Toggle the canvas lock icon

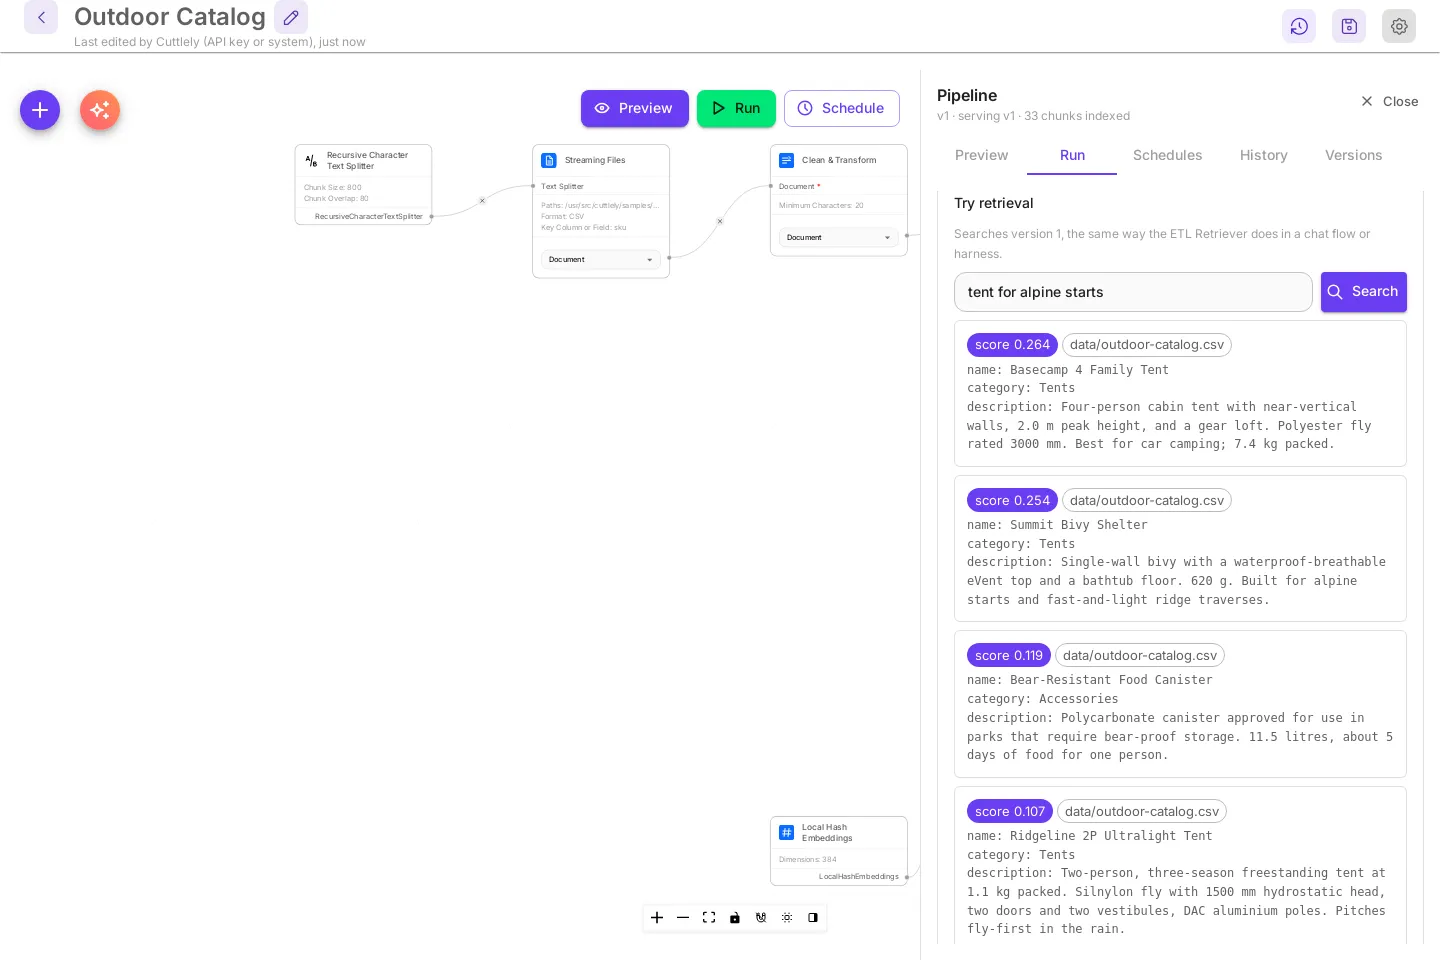point(735,917)
